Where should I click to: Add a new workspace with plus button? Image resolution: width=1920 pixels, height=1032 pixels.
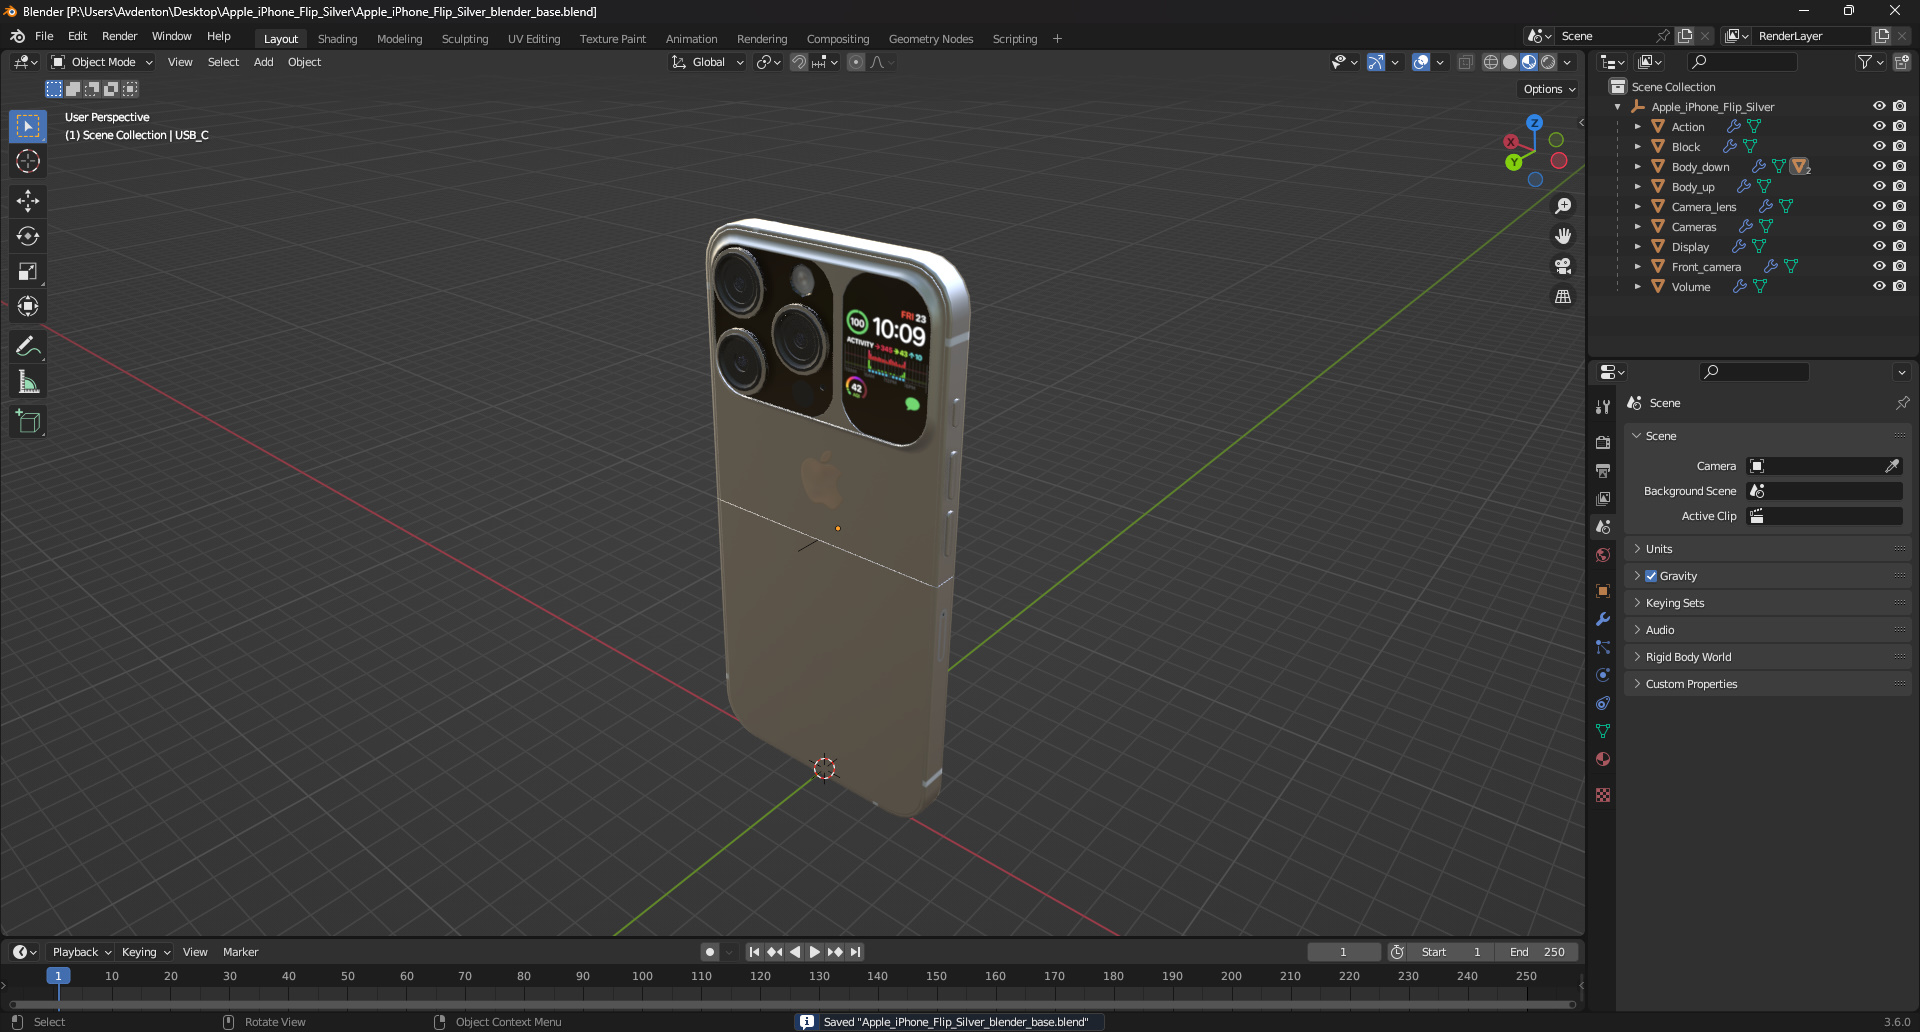1057,39
